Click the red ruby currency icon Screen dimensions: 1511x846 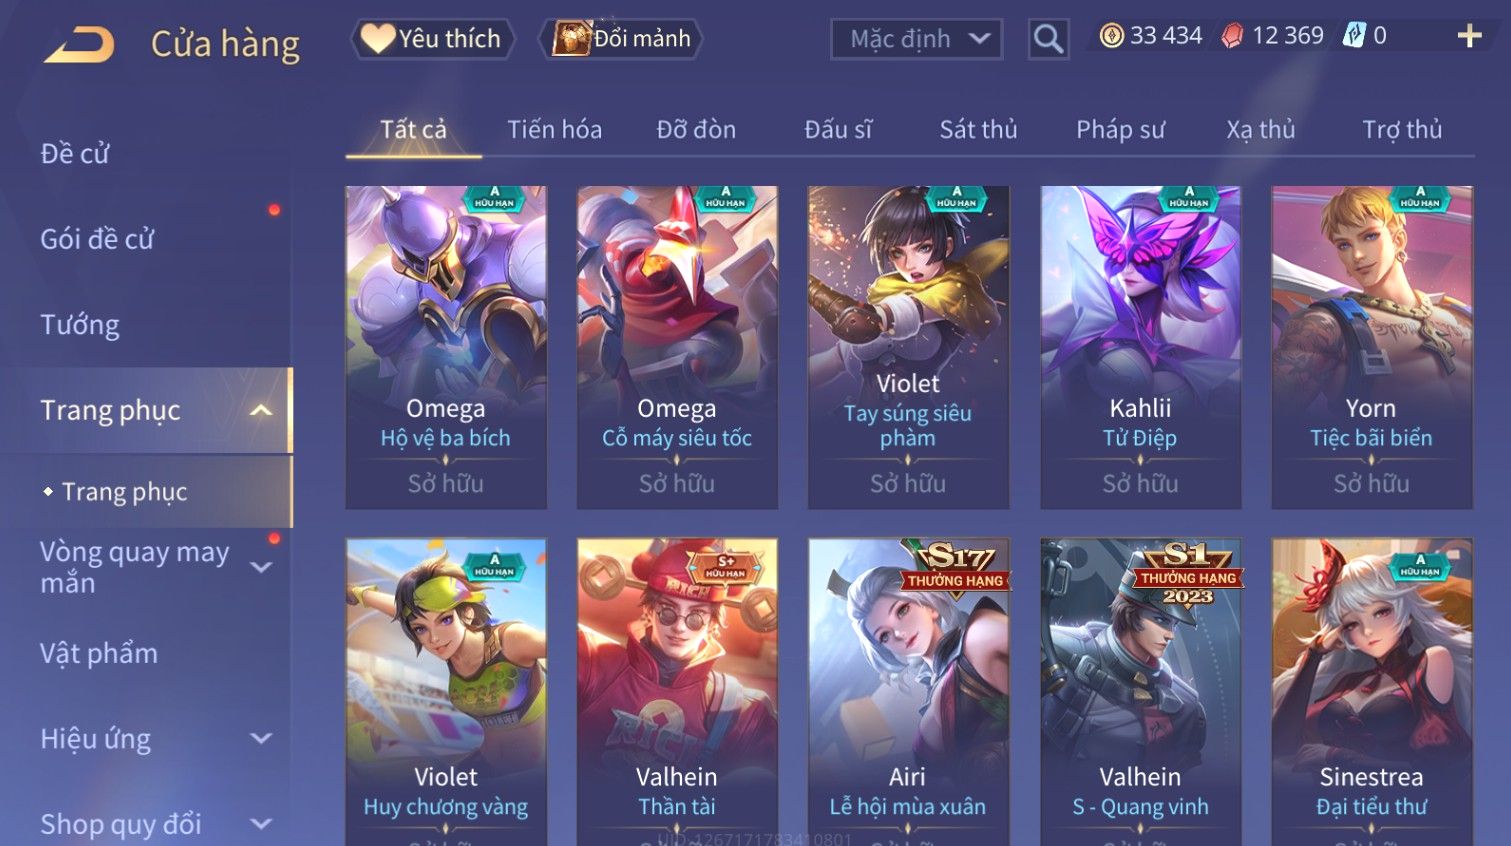1232,36
